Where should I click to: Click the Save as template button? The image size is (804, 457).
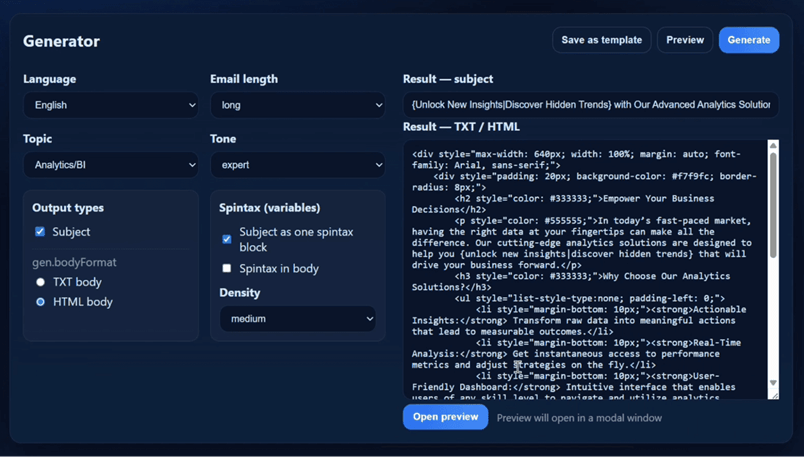601,40
